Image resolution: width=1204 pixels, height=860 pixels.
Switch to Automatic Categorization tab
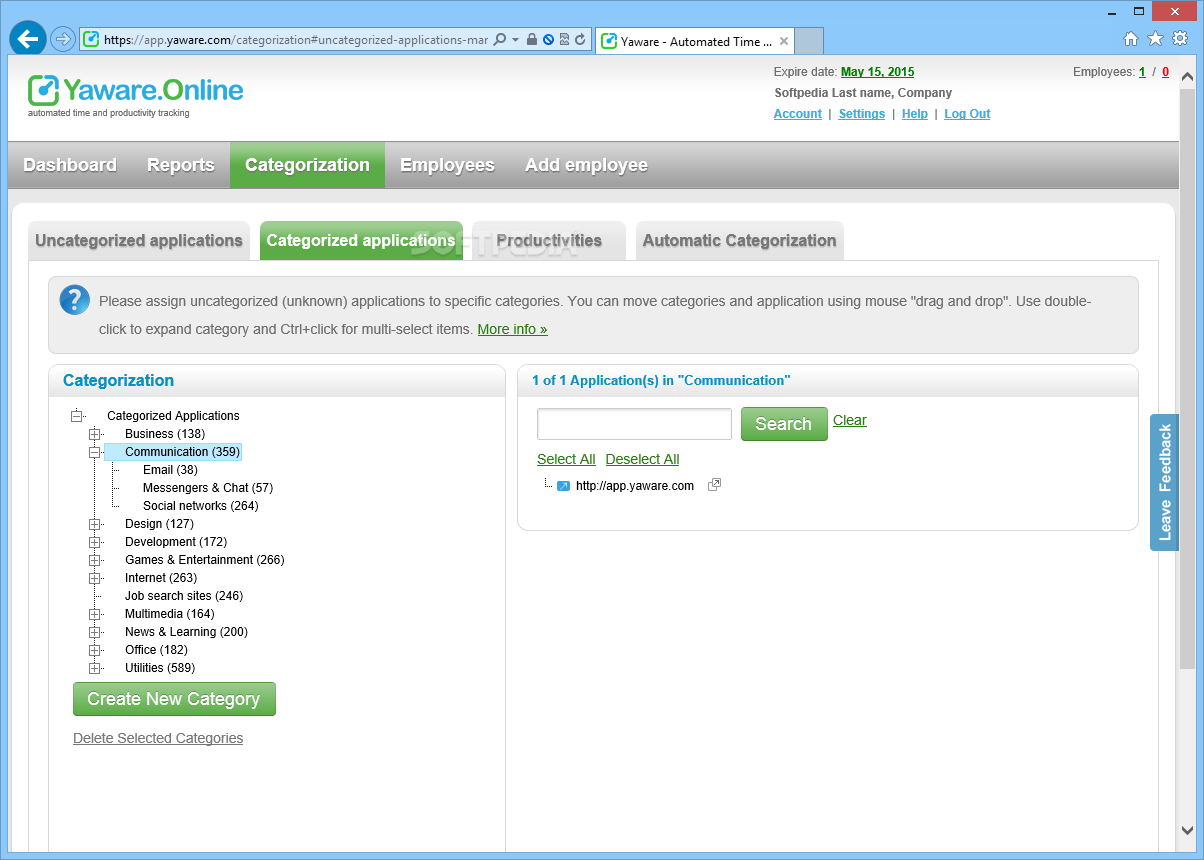pyautogui.click(x=739, y=241)
